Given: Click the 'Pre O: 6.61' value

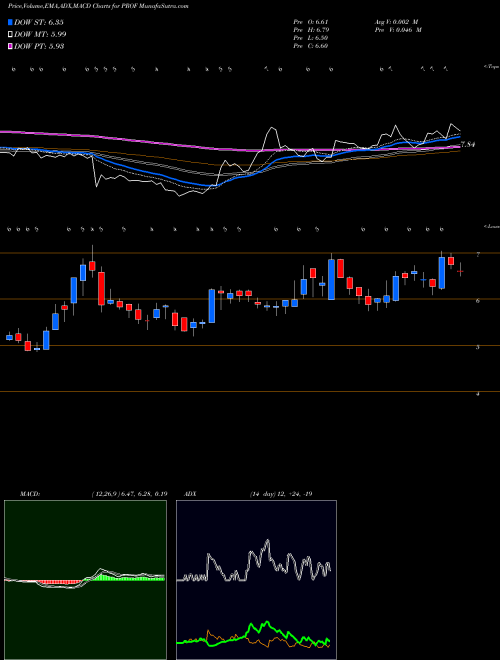Looking at the screenshot, I should [311, 21].
